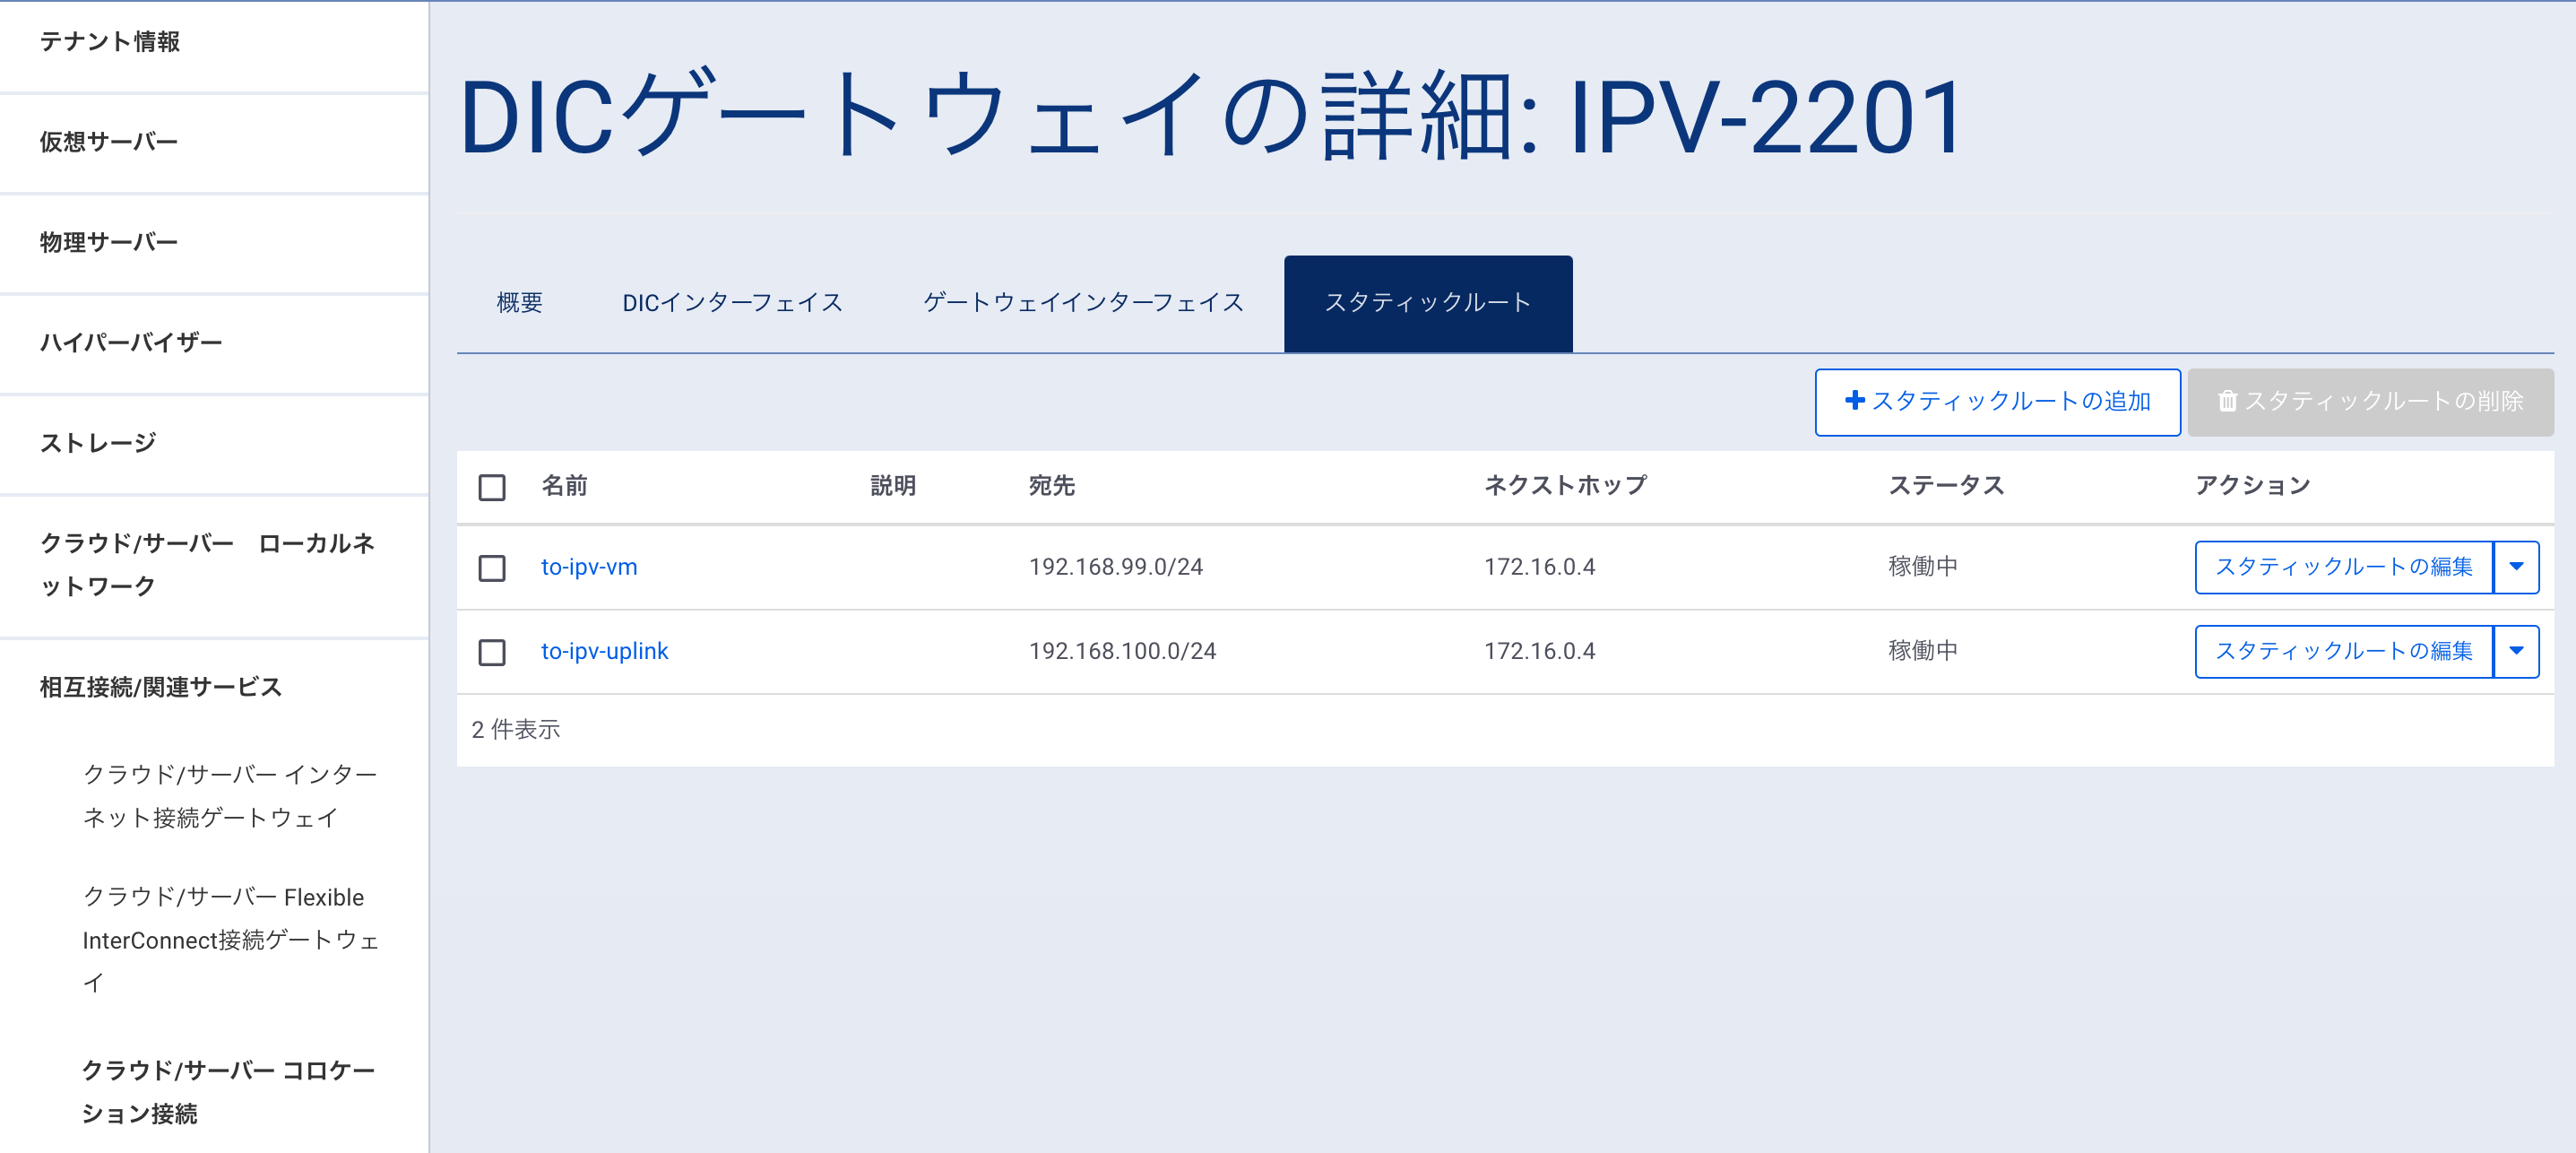The width and height of the screenshot is (2576, 1153).
Task: Open テナント情報 in the sidebar
Action: click(110, 42)
